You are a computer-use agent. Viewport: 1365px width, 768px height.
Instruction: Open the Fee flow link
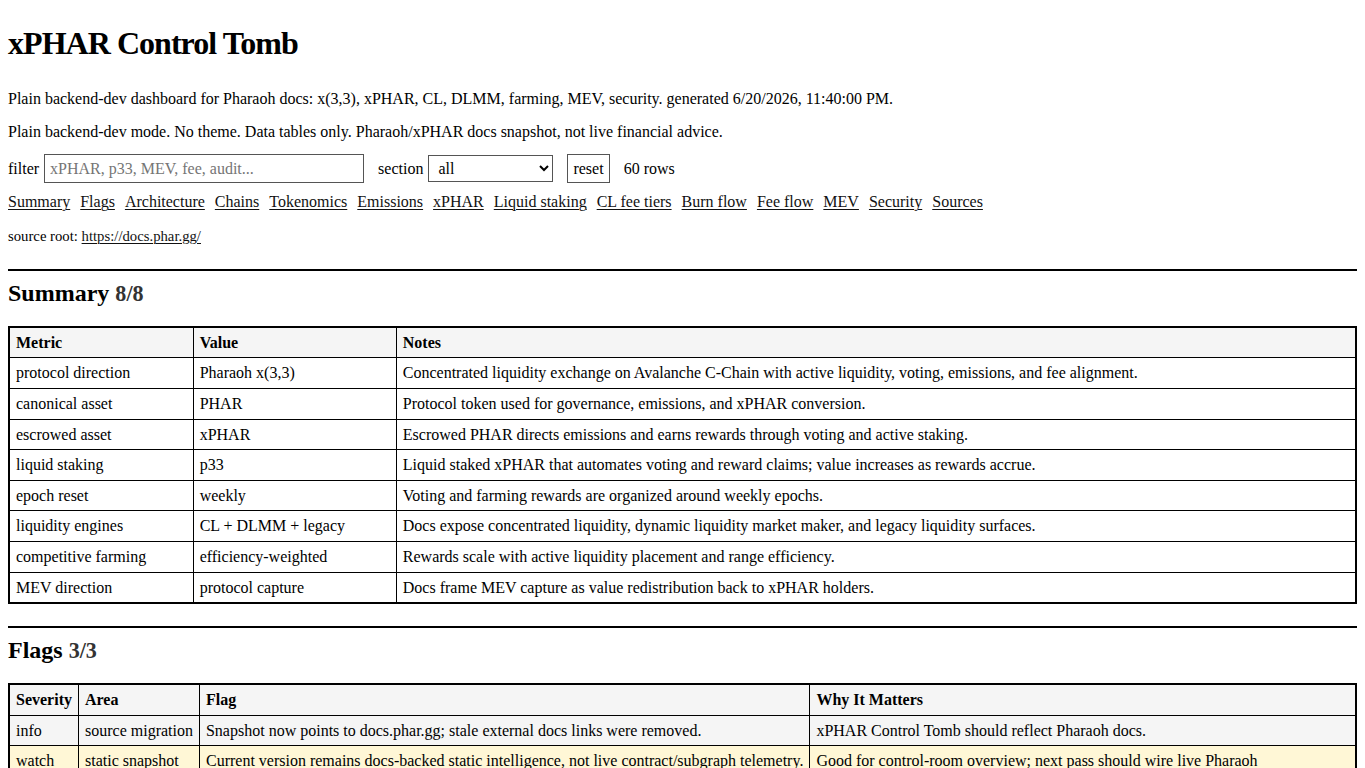785,202
